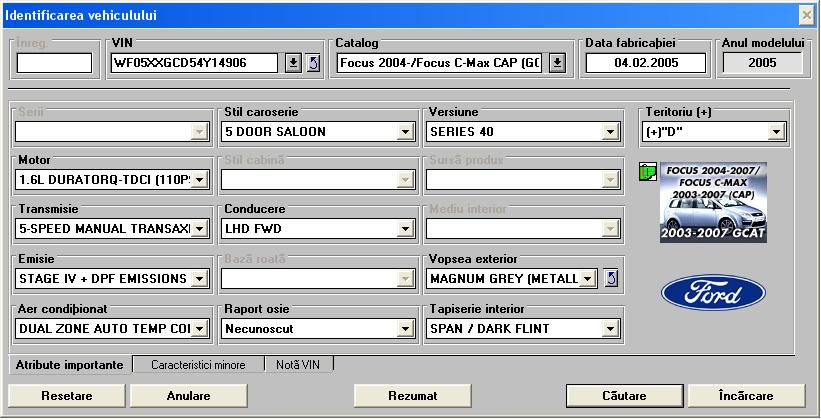Click the Rezumat button
The width and height of the screenshot is (821, 420).
point(413,396)
